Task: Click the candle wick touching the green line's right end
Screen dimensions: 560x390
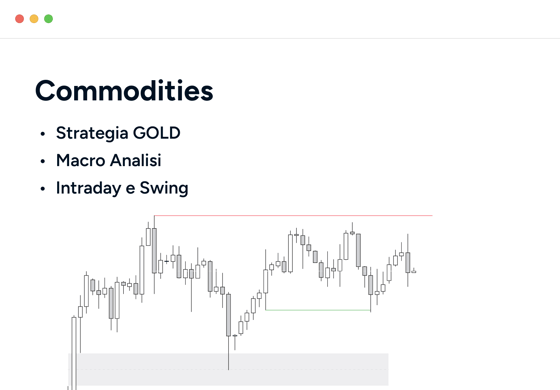Action: tap(370, 289)
